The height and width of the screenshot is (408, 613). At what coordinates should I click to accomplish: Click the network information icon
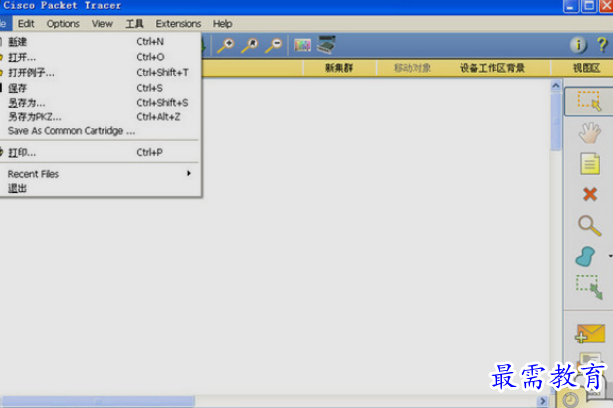coord(578,45)
